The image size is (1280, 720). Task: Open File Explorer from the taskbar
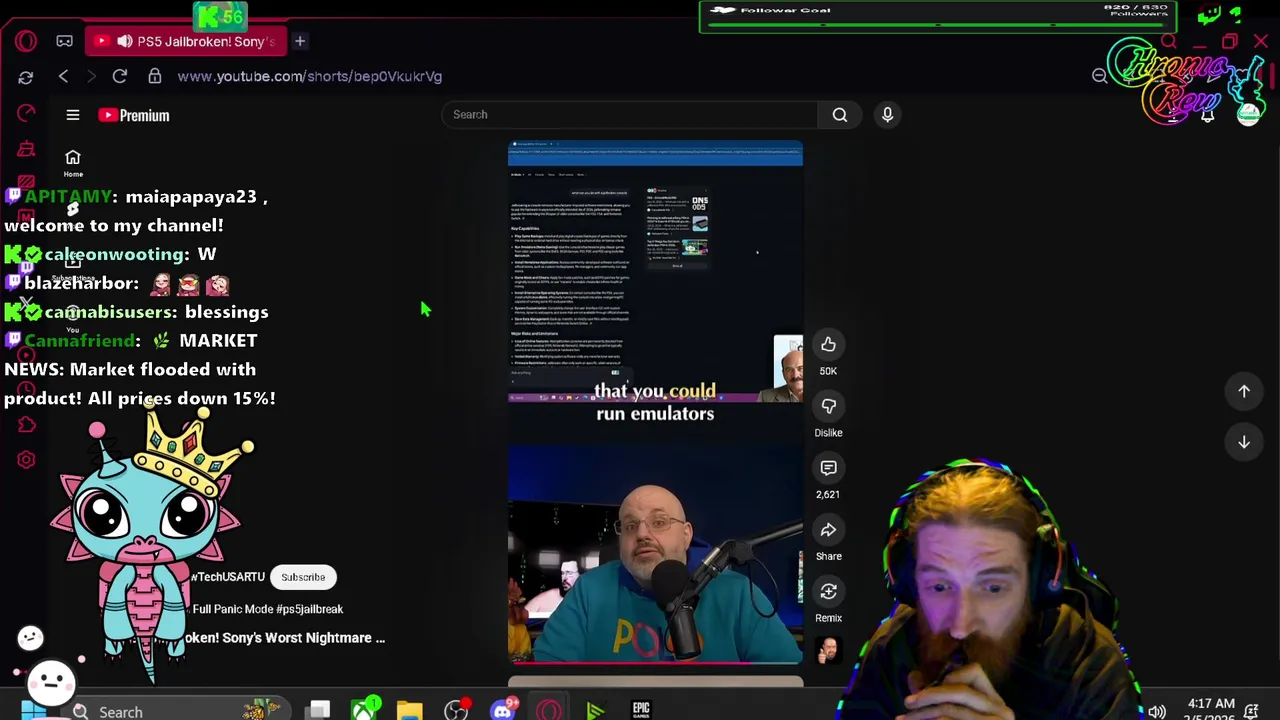(x=410, y=711)
